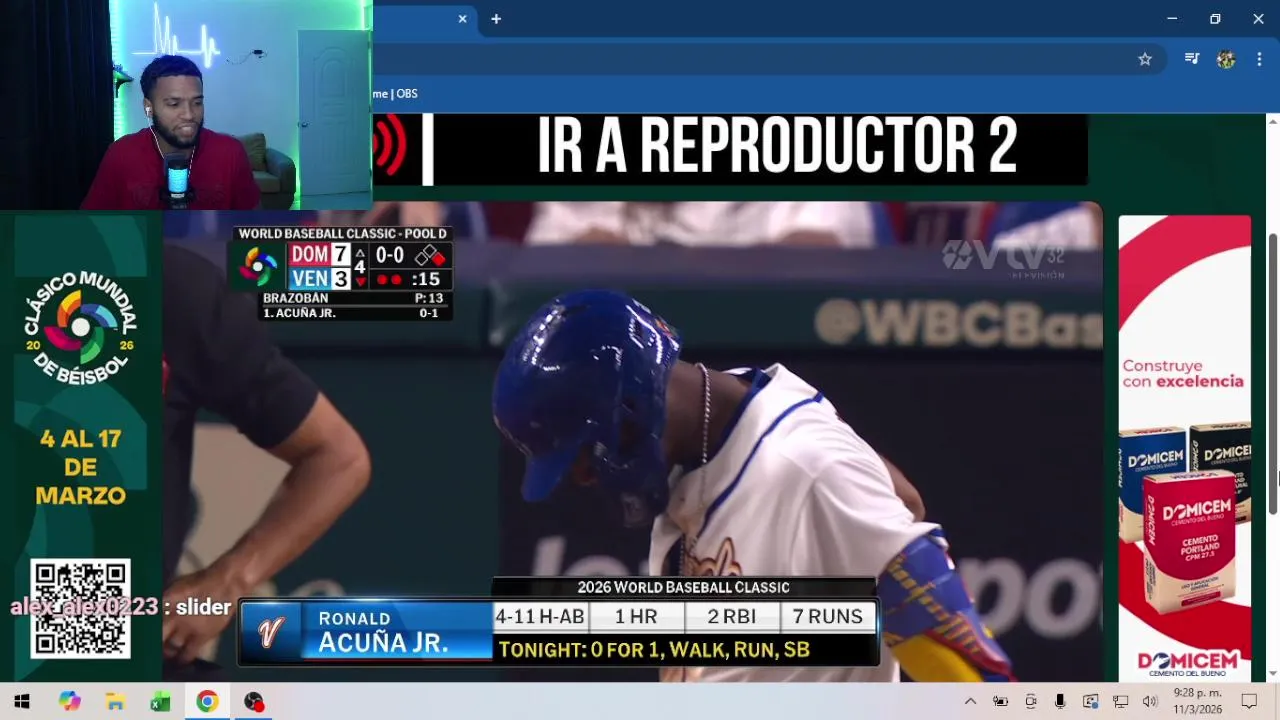
Task: Switch to Chrome in the taskbar
Action: coord(207,701)
